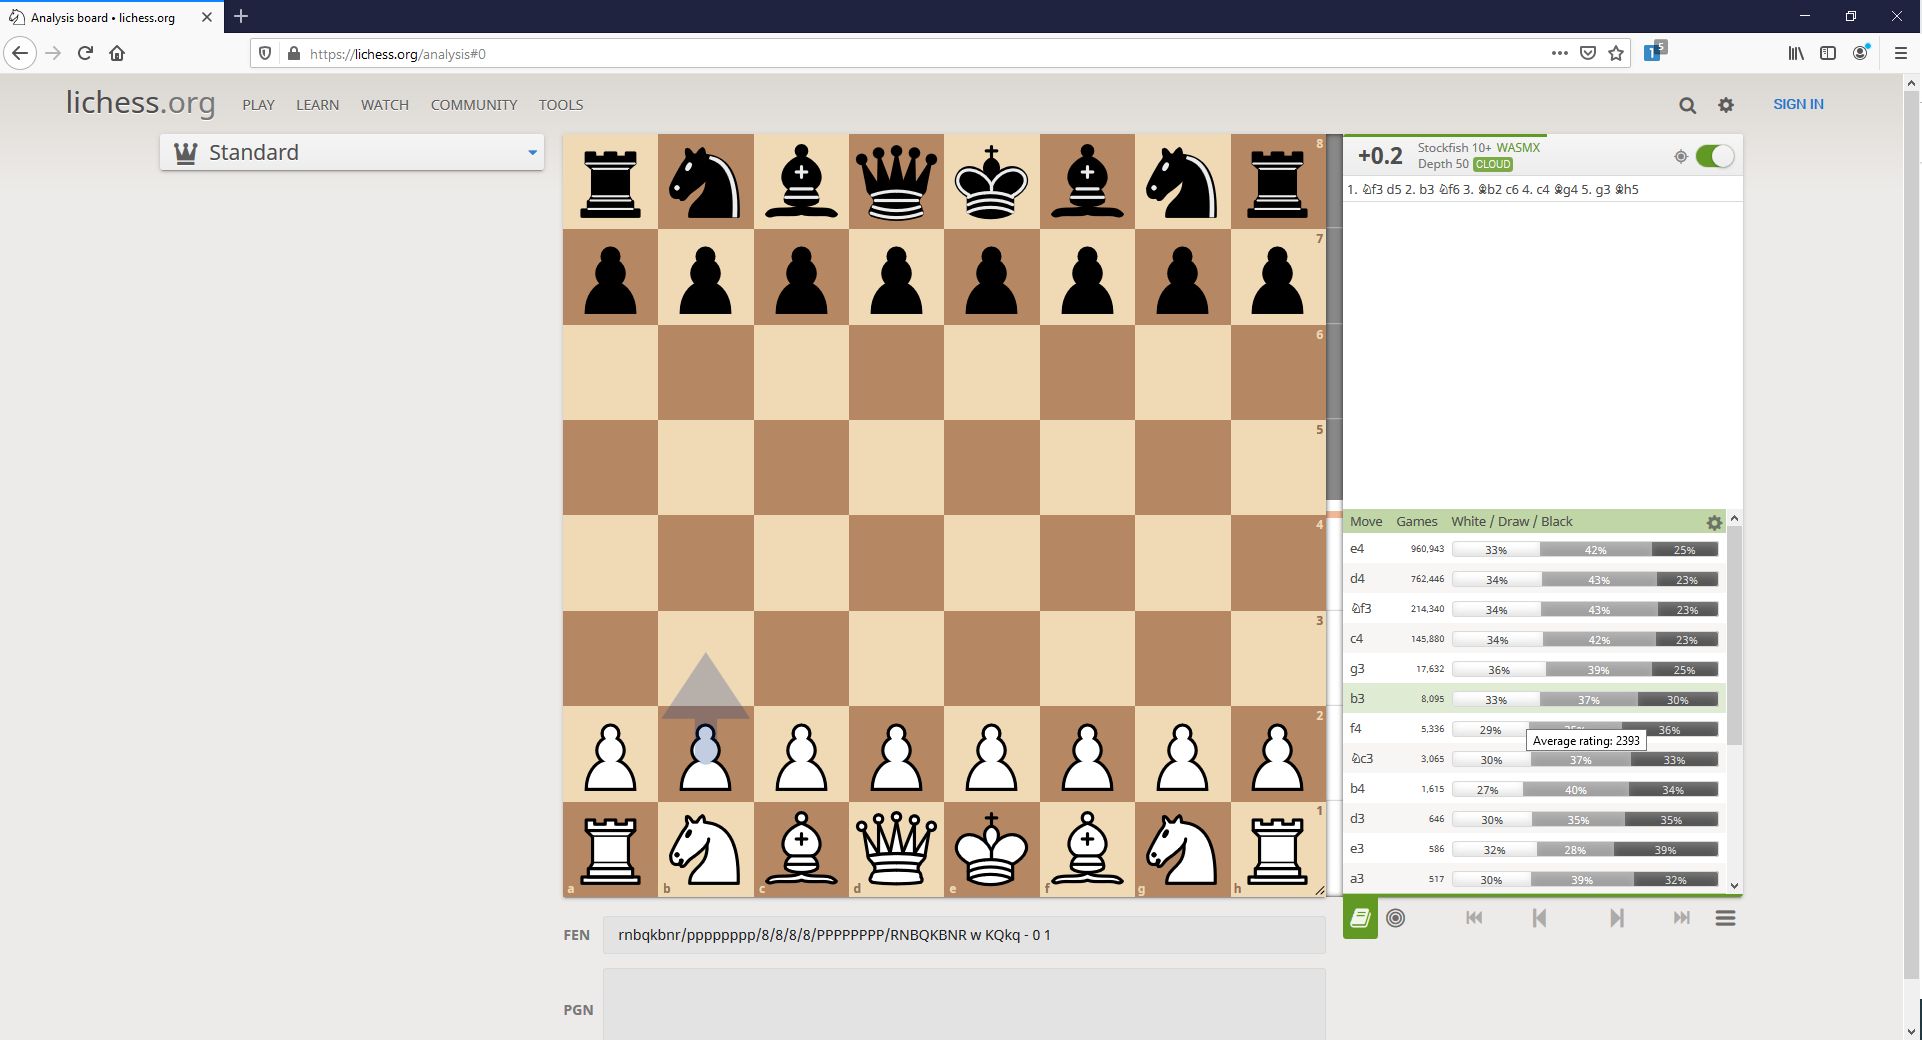Open the TOOLS menu
Image resolution: width=1922 pixels, height=1040 pixels.
(561, 105)
